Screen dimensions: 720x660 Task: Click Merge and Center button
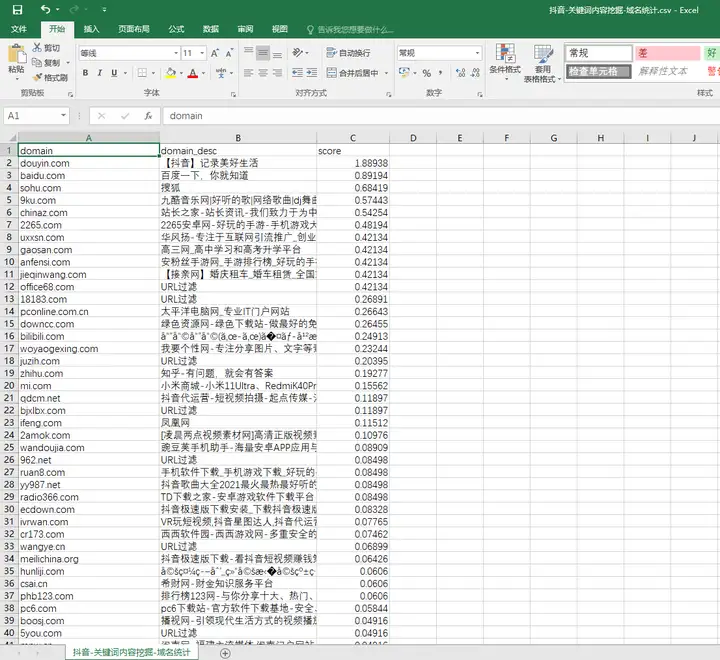(352, 73)
